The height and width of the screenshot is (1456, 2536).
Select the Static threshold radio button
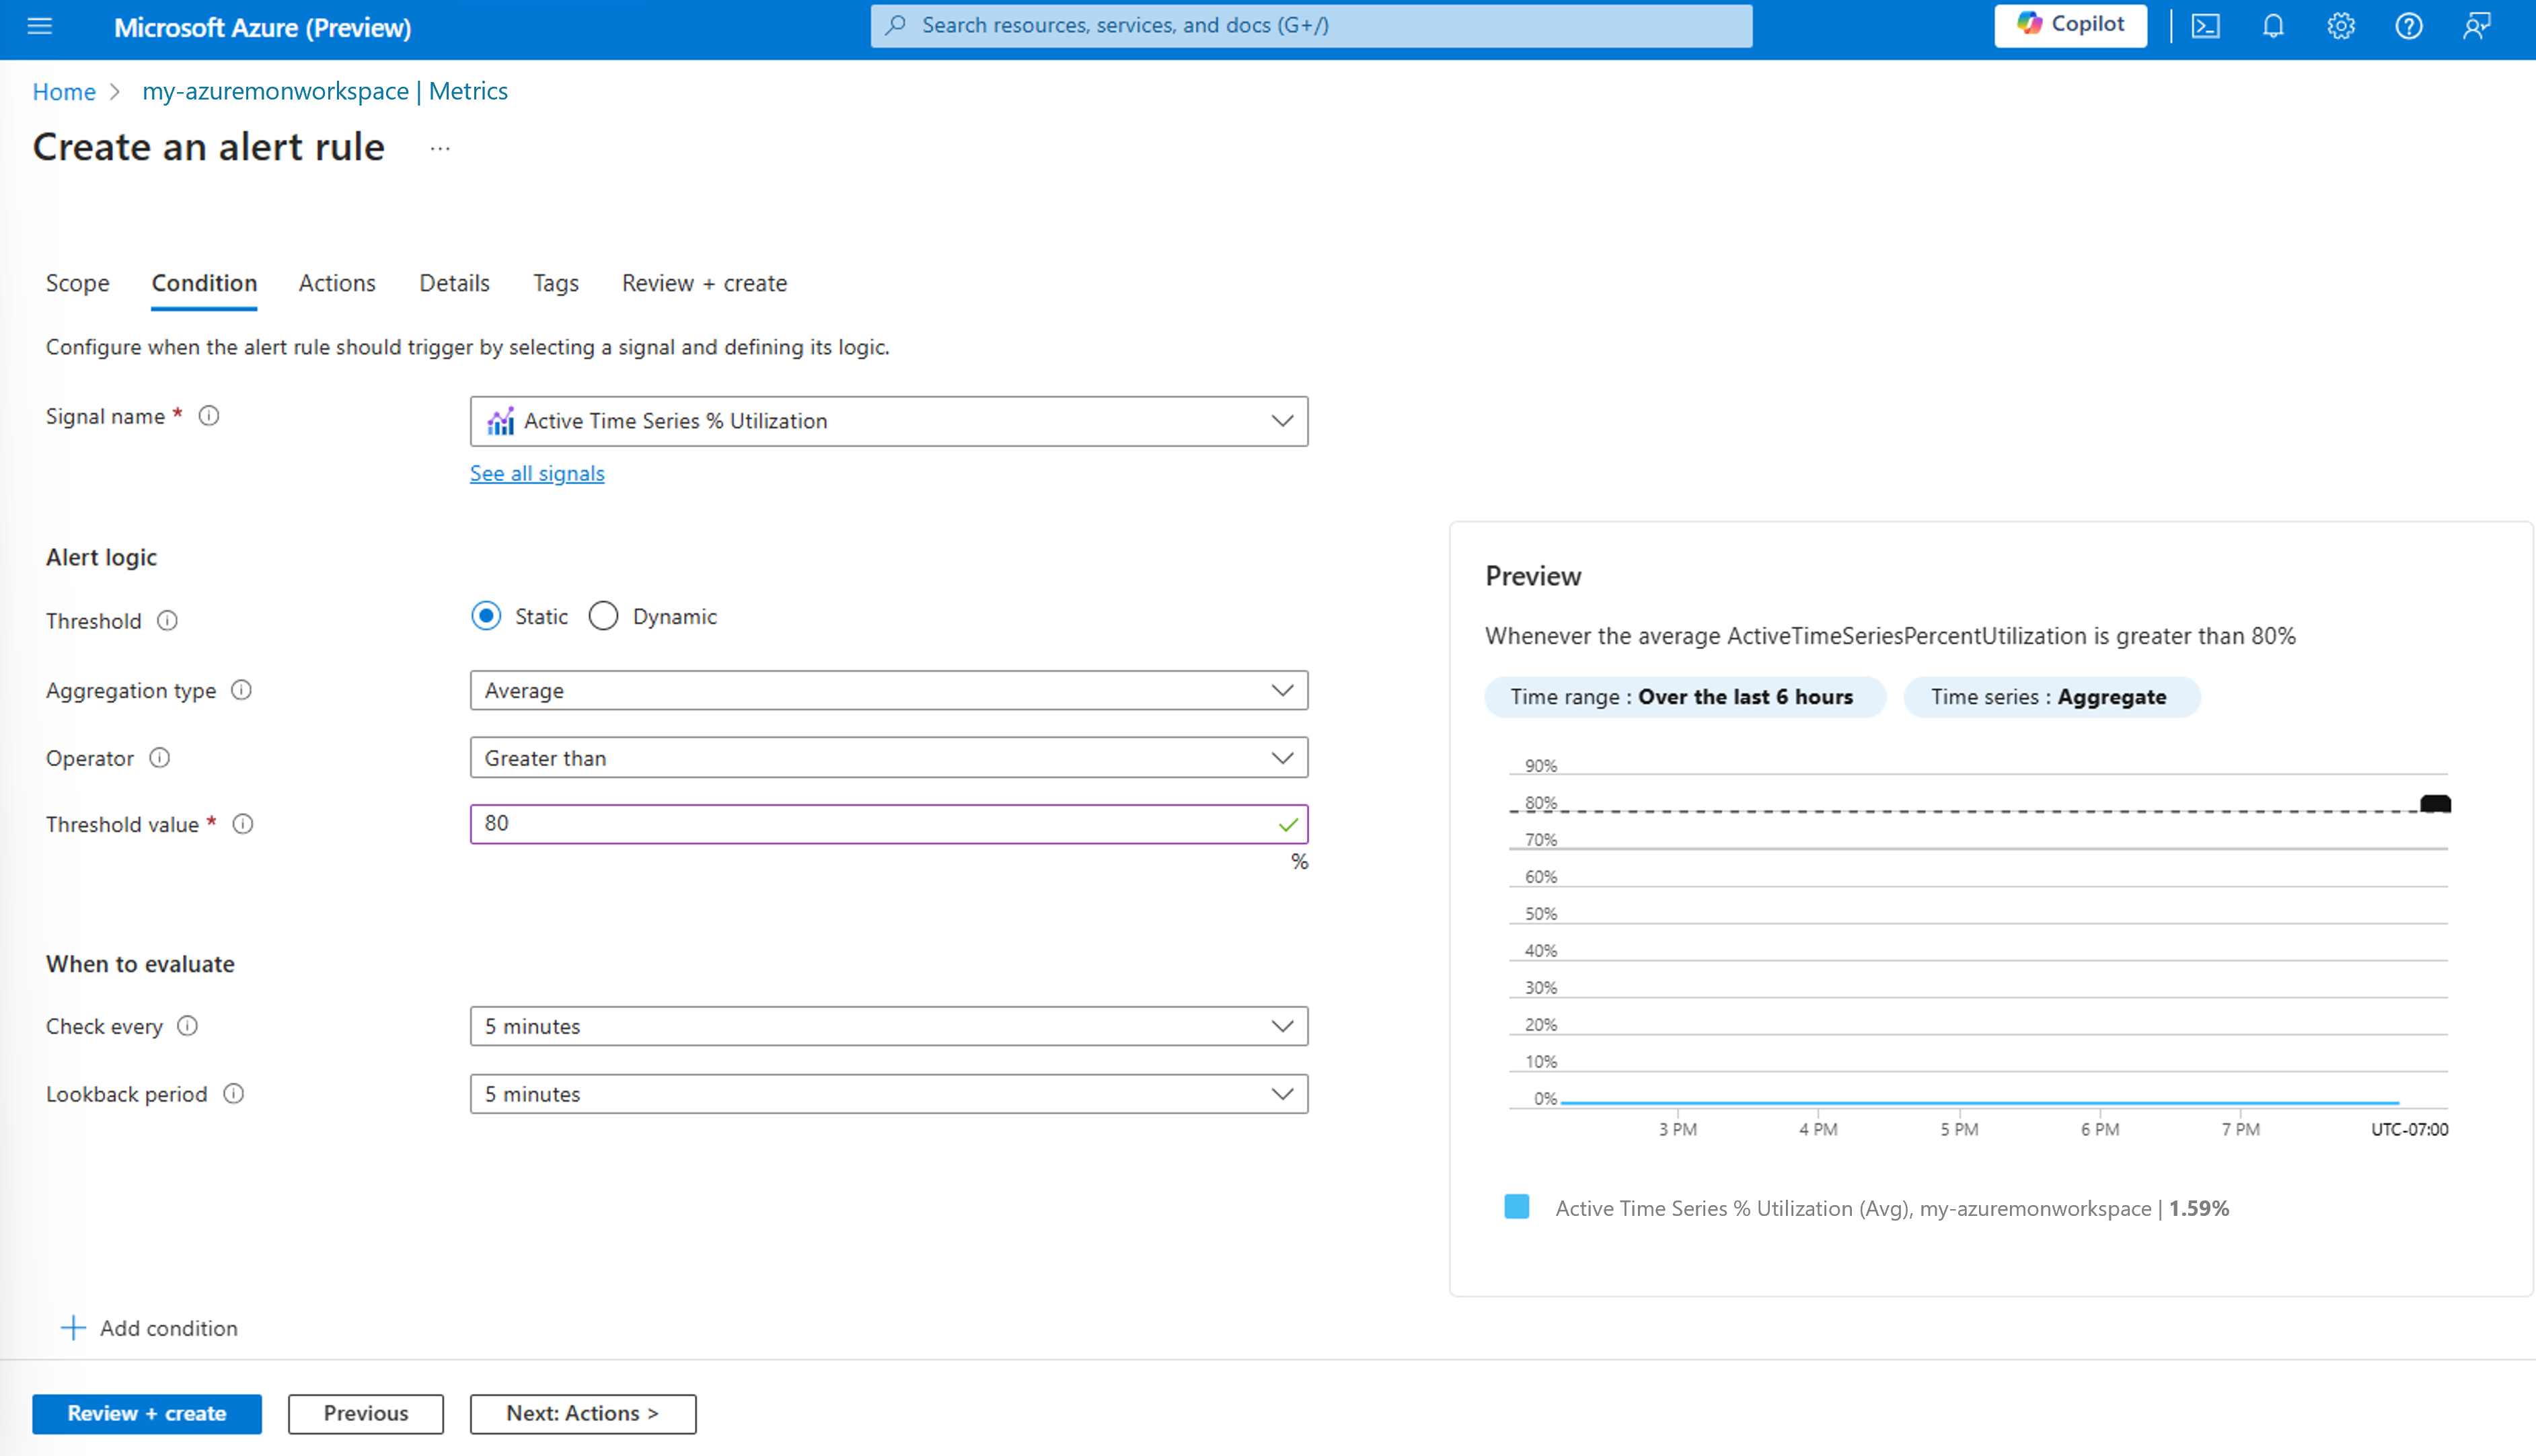pos(487,616)
